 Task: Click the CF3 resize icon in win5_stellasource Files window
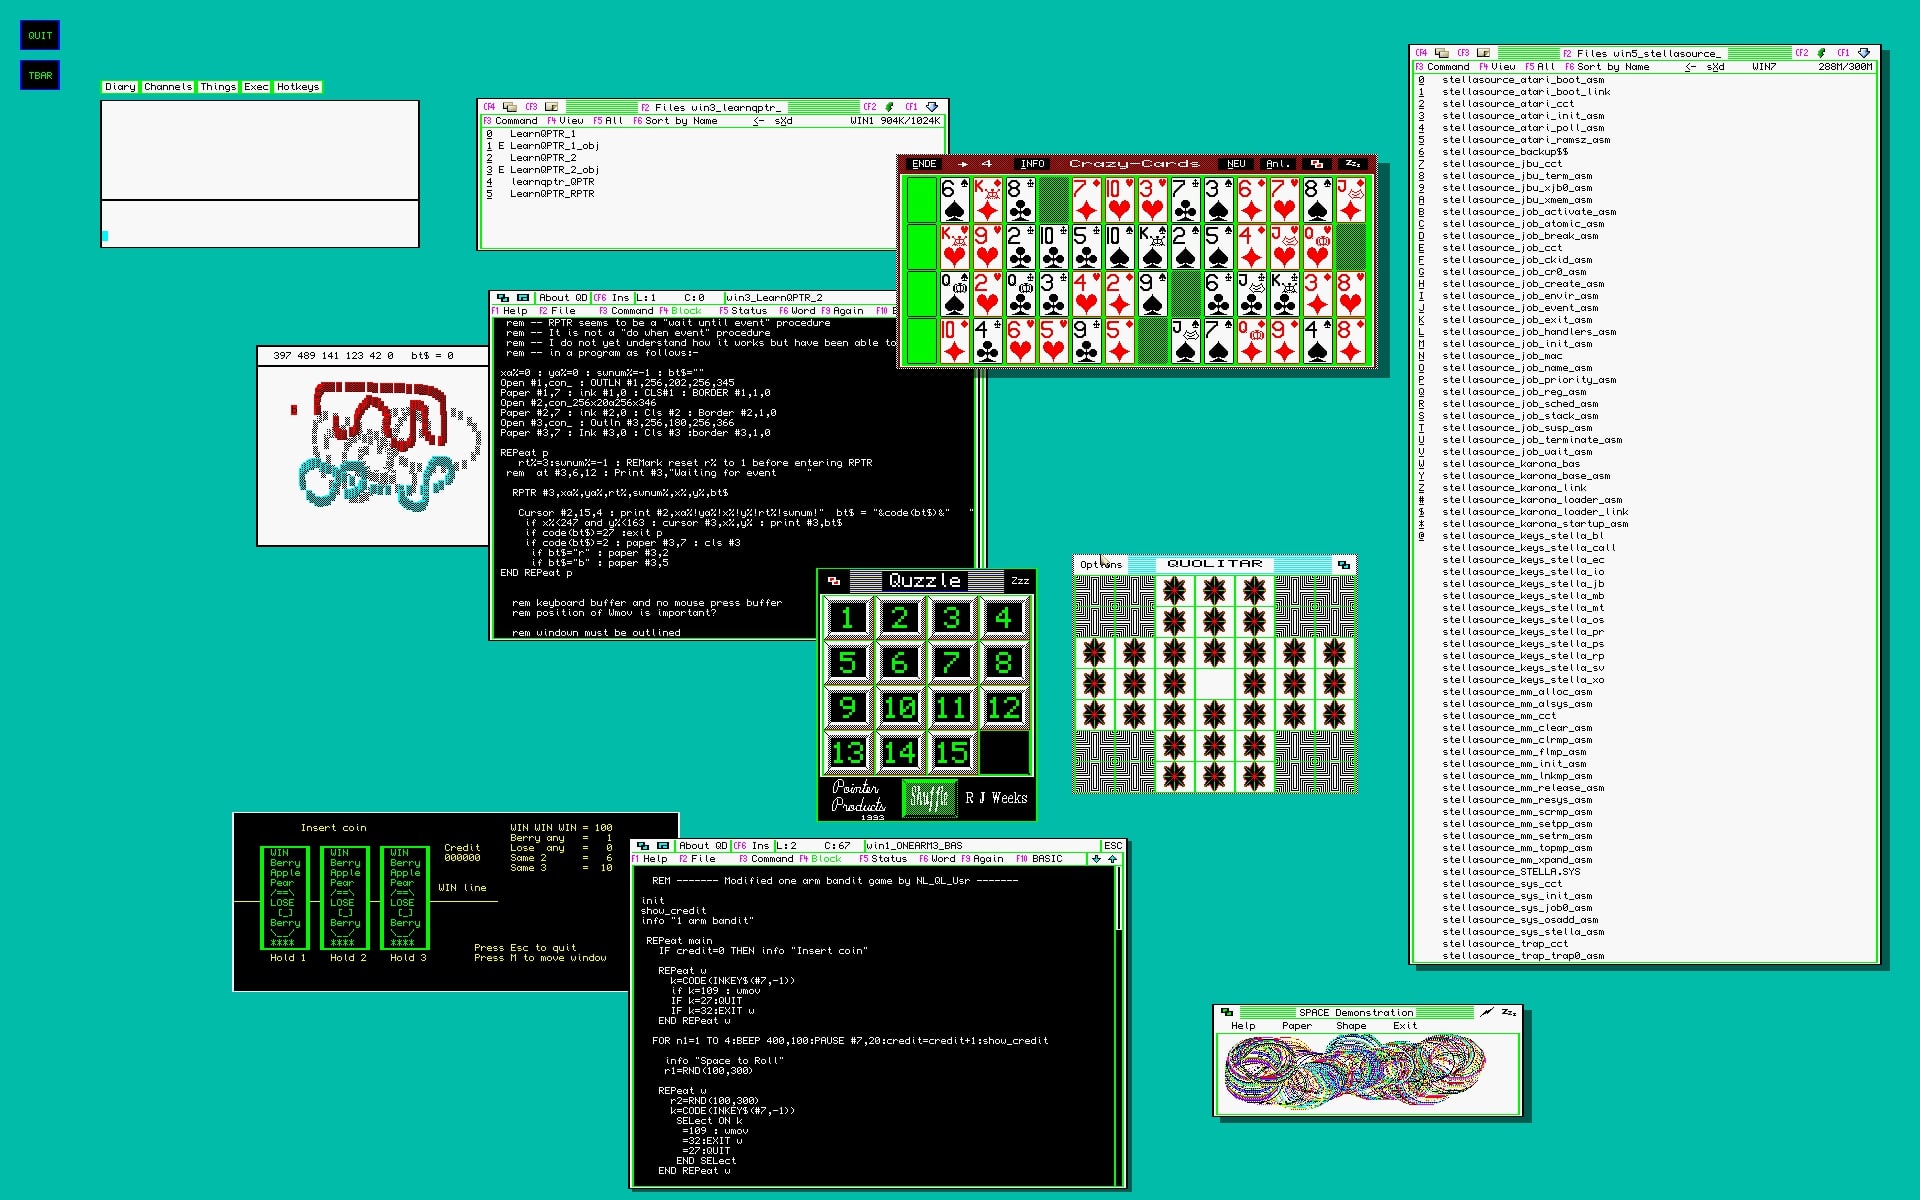(x=1483, y=53)
